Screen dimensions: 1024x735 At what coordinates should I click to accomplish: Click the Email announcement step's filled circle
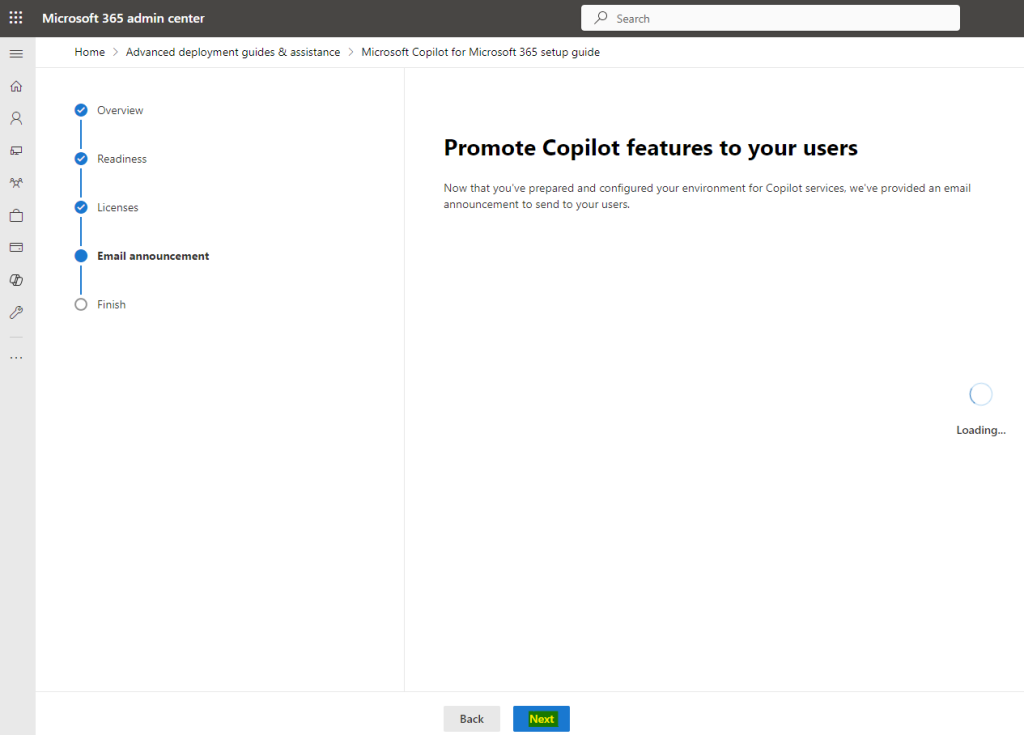pyautogui.click(x=81, y=256)
